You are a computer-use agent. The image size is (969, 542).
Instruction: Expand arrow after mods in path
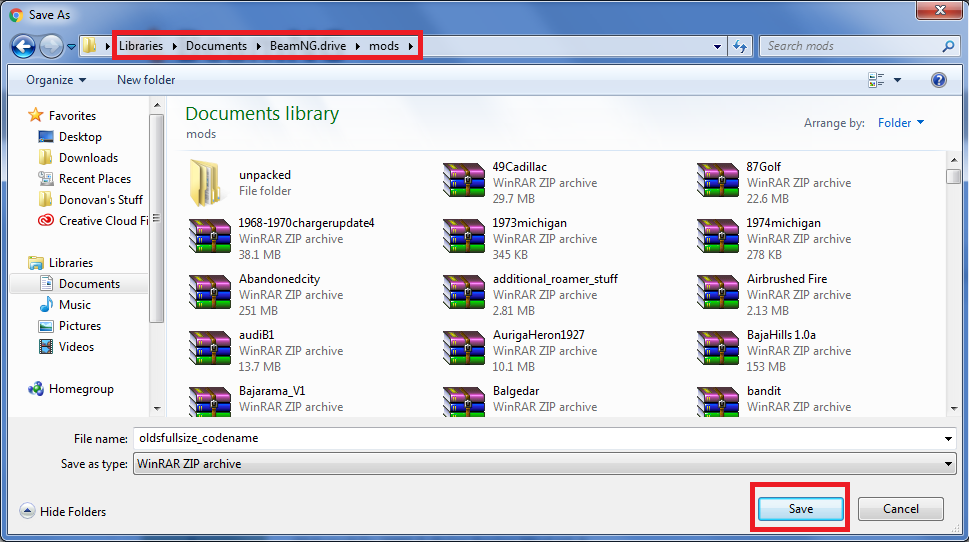pos(410,46)
